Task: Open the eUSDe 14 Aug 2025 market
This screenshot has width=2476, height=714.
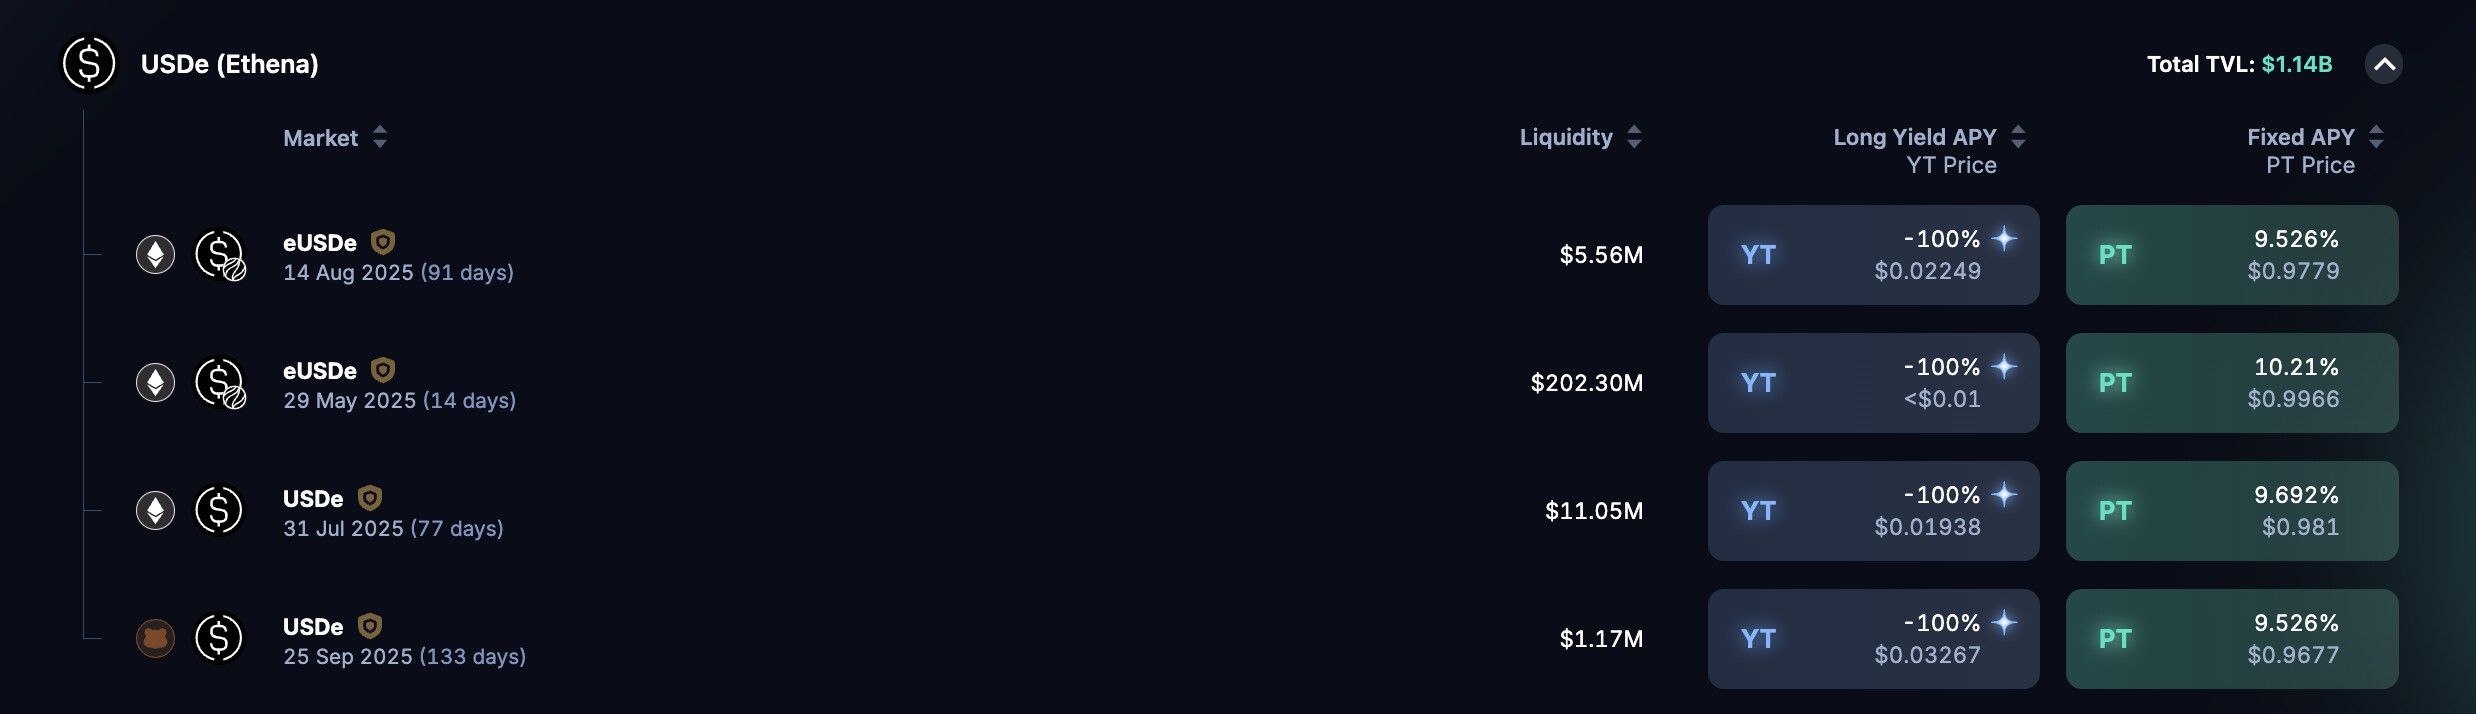Action: (398, 256)
